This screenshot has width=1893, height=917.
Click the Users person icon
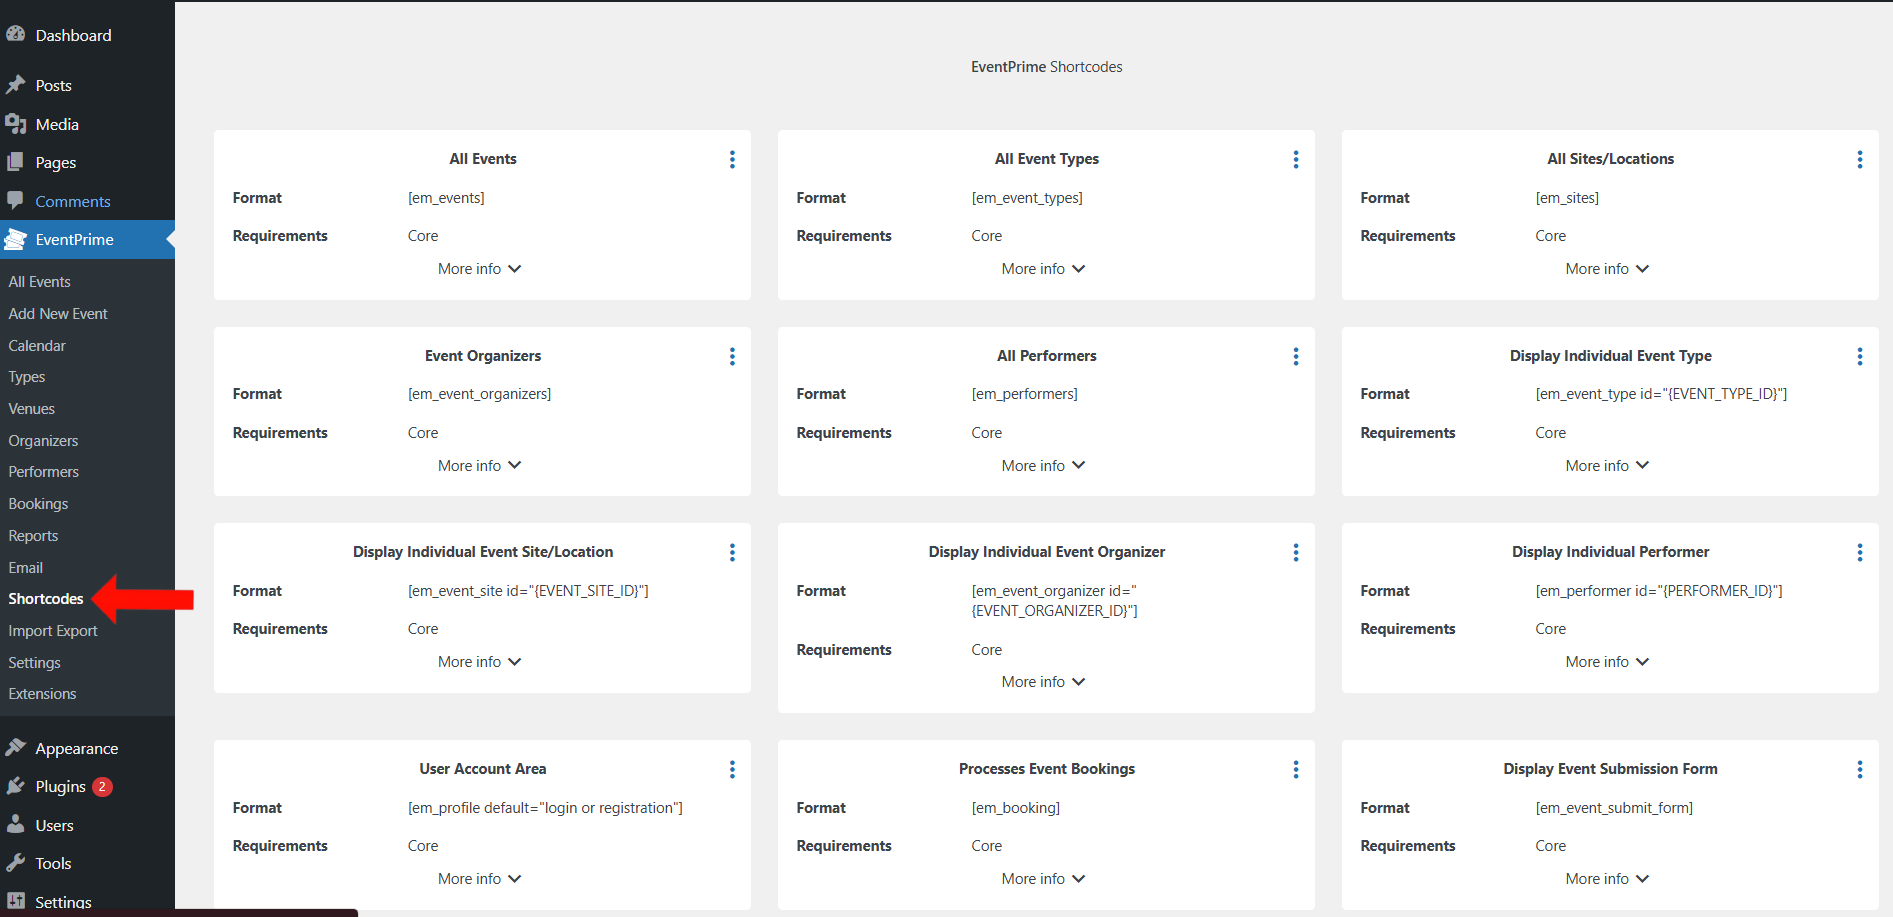tap(15, 825)
